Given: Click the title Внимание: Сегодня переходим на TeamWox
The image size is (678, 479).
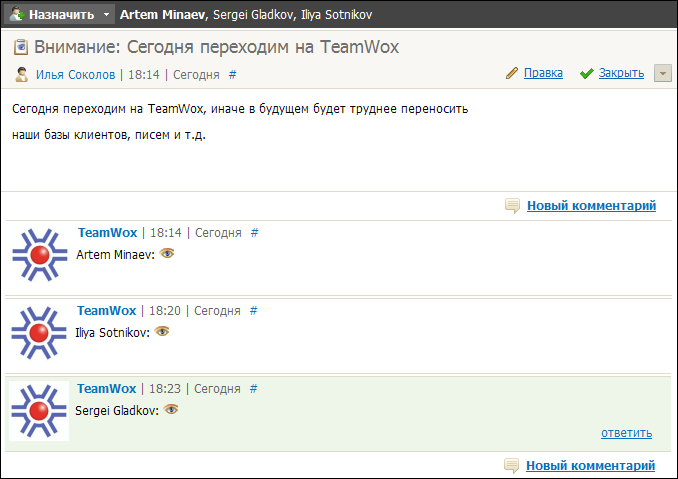Looking at the screenshot, I should (x=216, y=47).
